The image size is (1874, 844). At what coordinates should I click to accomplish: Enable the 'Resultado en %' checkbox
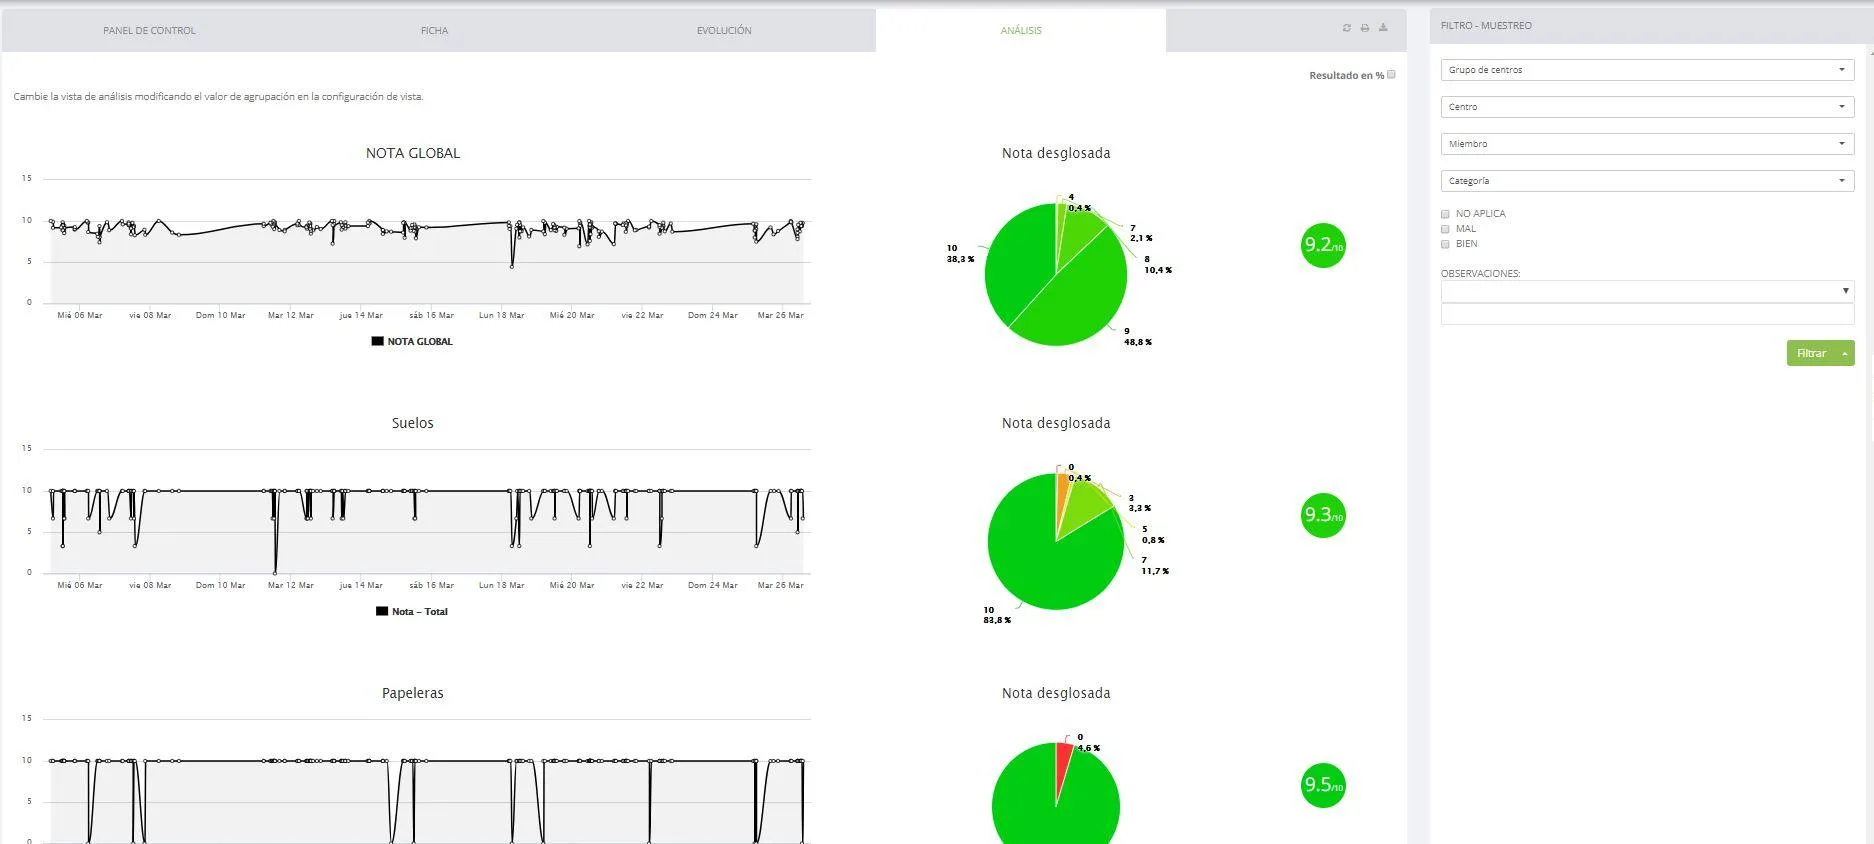coord(1391,75)
